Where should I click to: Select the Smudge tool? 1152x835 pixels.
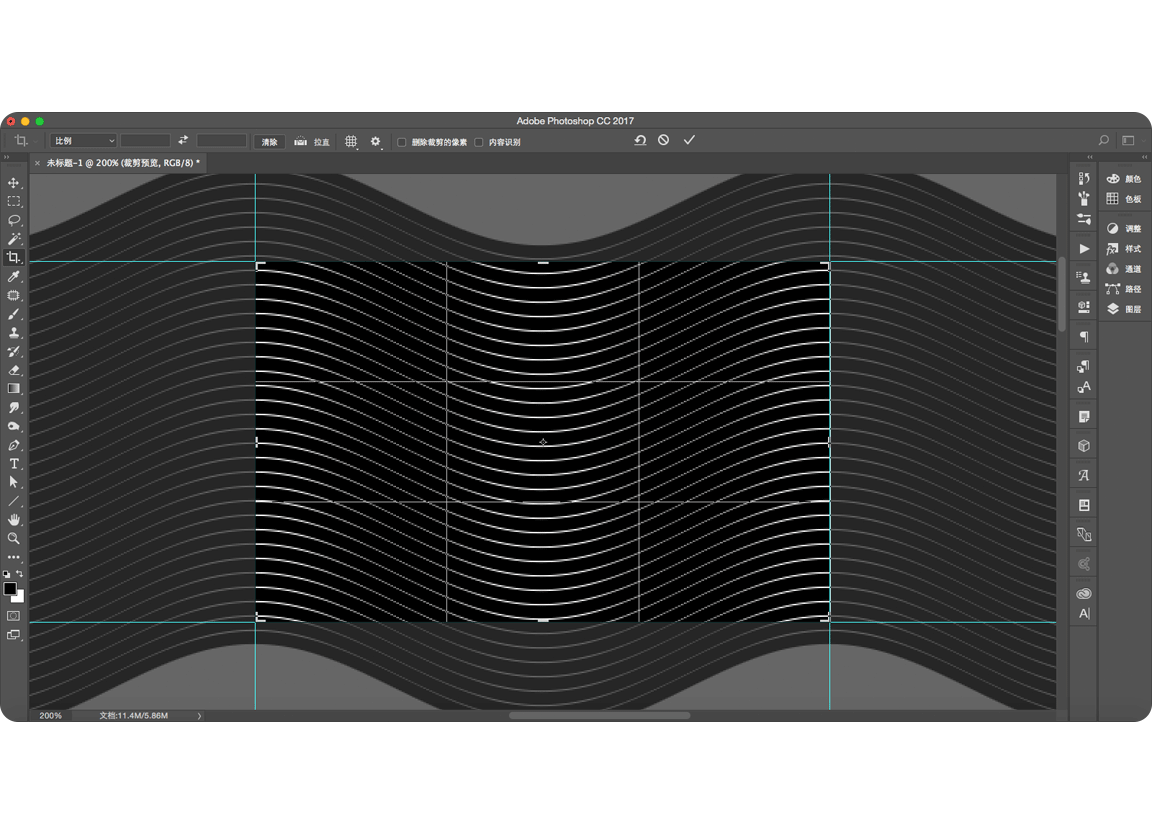pyautogui.click(x=13, y=408)
